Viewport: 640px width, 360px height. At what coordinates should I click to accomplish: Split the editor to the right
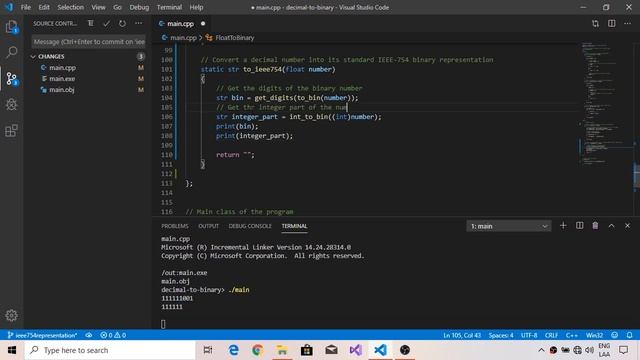pyautogui.click(x=611, y=24)
